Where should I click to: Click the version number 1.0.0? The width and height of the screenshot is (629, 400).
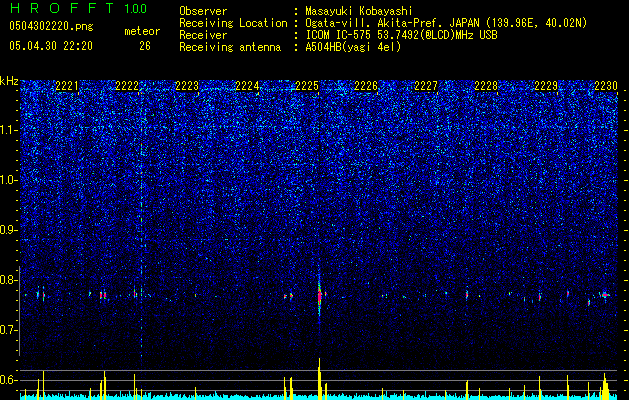coord(136,8)
